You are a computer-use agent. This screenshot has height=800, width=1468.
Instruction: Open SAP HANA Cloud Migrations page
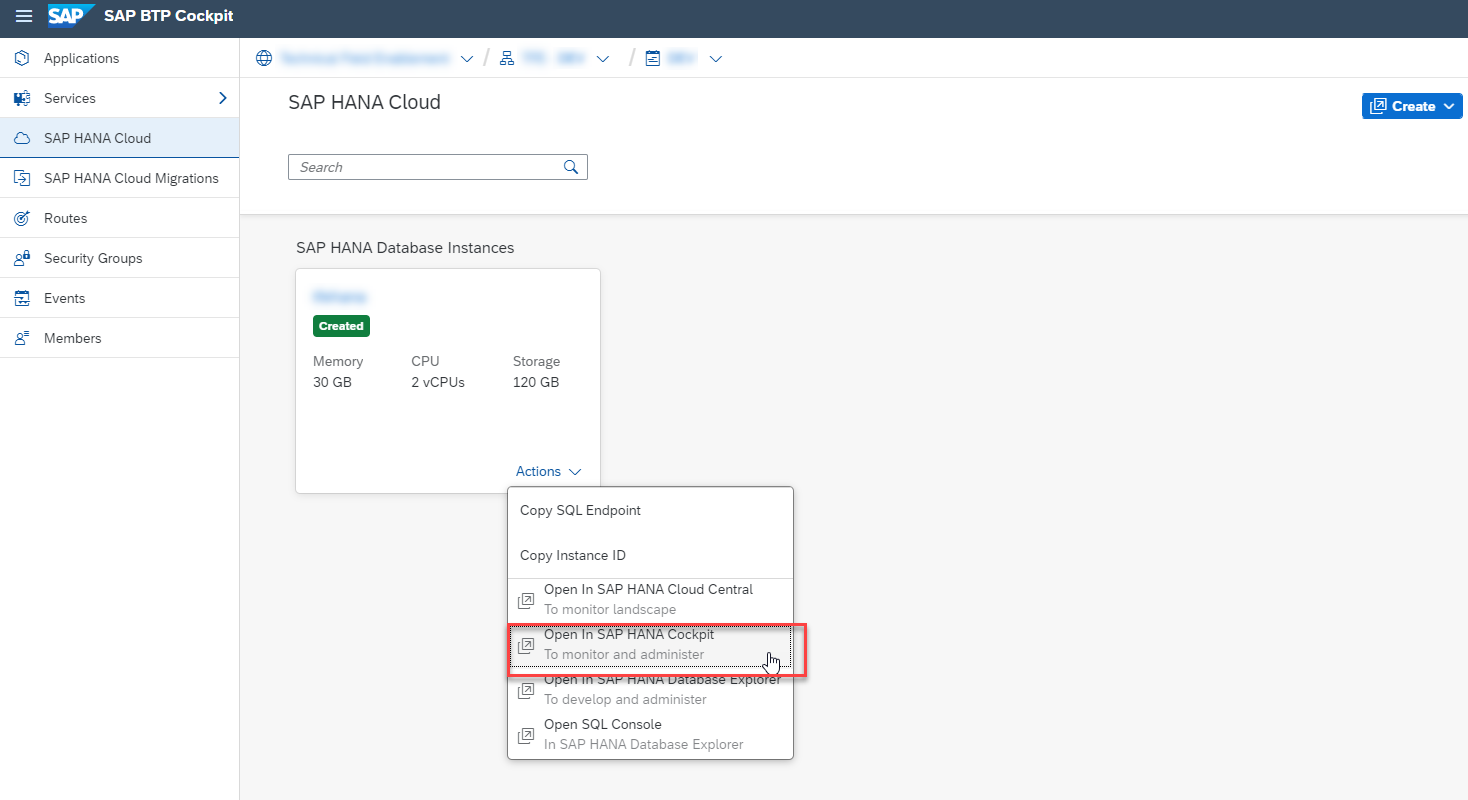pos(119,178)
